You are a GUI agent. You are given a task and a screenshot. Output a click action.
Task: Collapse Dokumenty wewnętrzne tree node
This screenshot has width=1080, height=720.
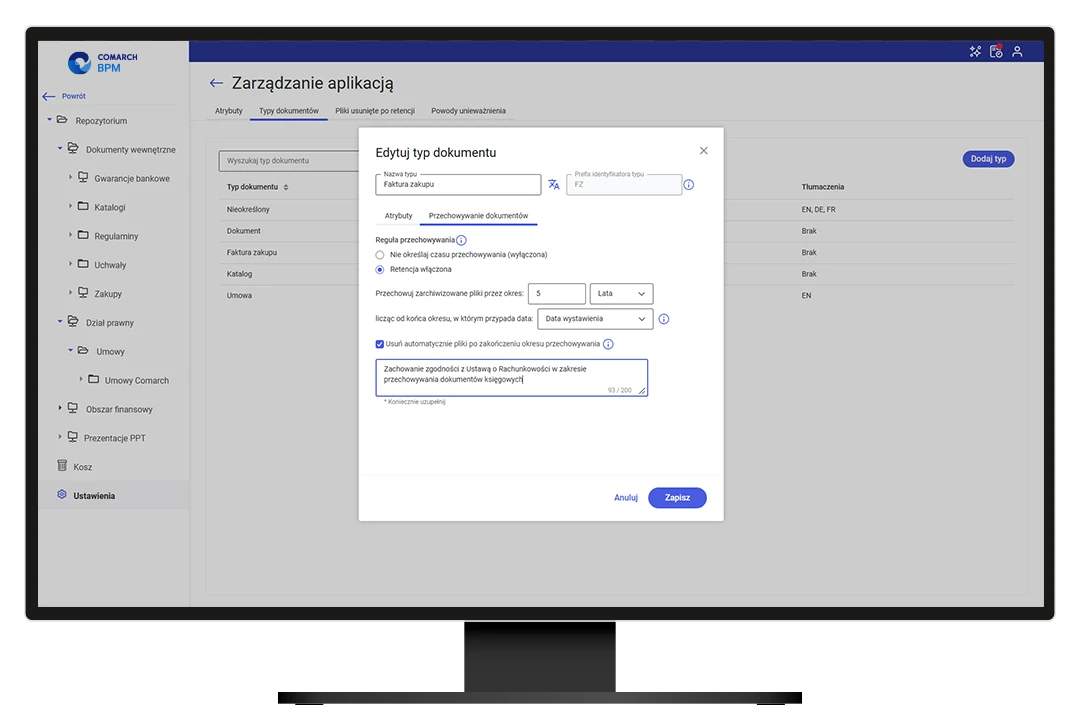pos(60,148)
